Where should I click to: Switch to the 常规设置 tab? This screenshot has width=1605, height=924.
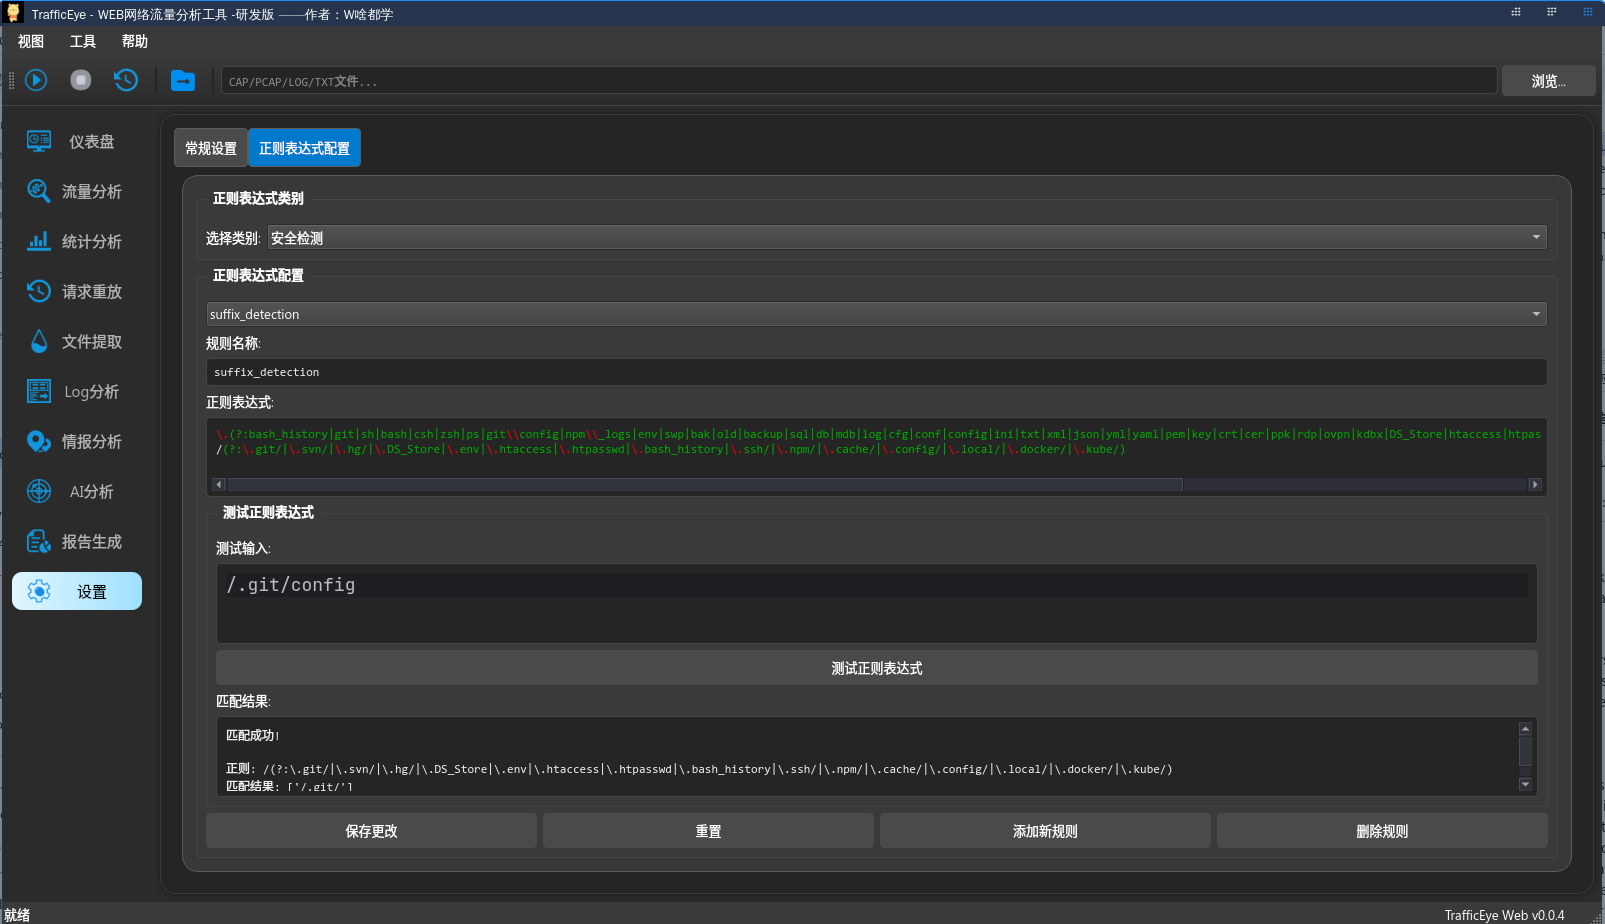tap(210, 147)
